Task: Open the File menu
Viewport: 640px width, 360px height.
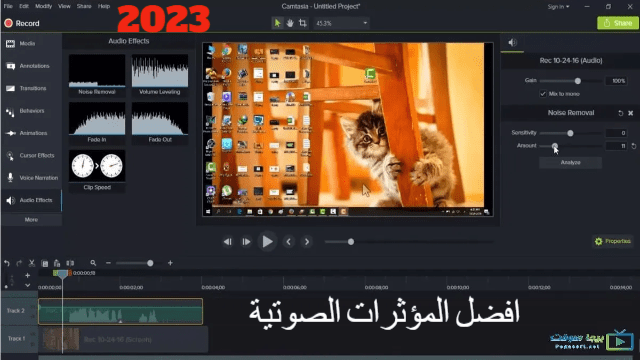Action: point(8,6)
